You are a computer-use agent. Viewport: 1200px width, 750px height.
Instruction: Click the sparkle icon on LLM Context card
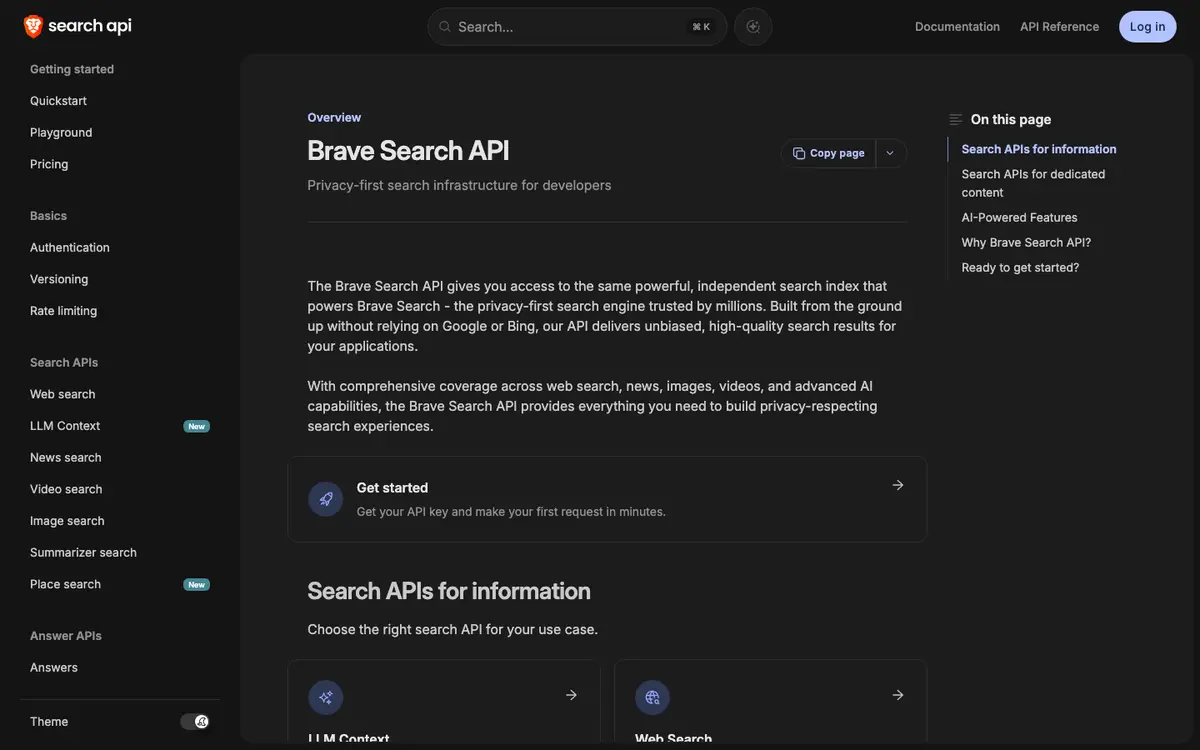[x=326, y=697]
